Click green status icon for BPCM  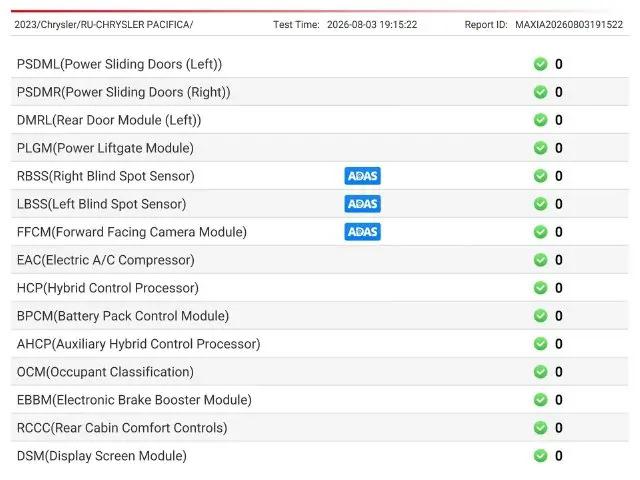(x=540, y=316)
